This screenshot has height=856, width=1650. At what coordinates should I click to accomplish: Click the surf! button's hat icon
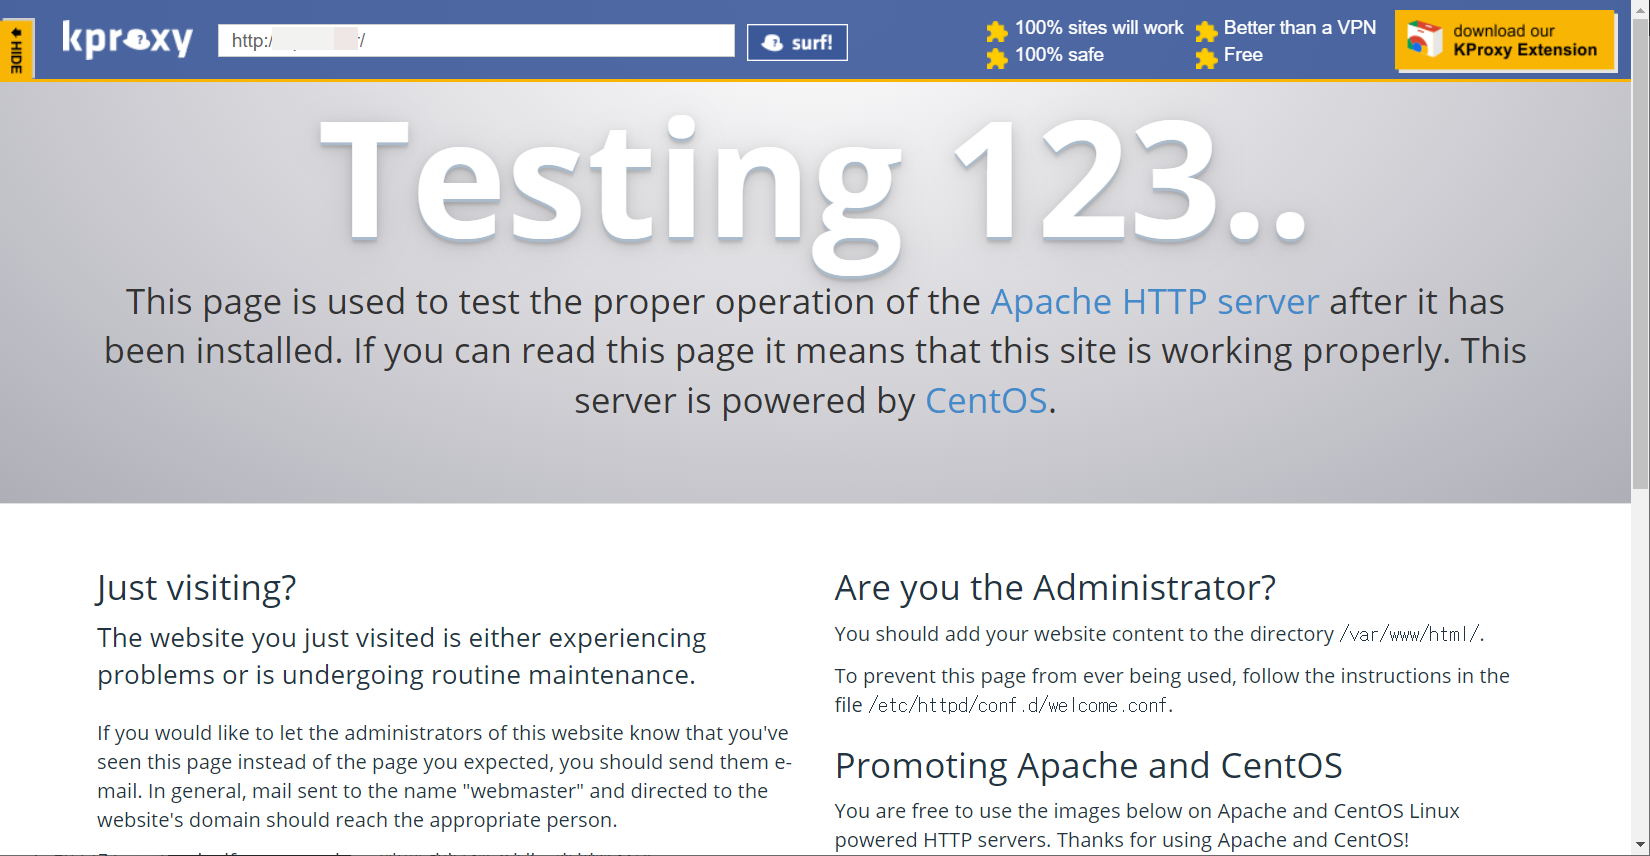coord(772,42)
